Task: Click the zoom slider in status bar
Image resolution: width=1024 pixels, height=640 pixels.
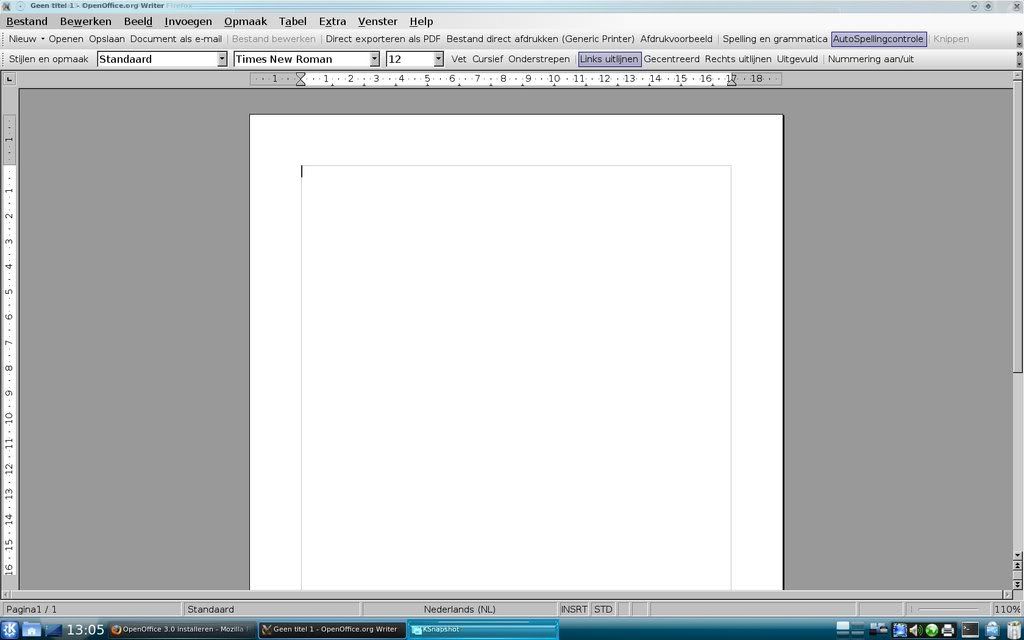Action: point(946,609)
